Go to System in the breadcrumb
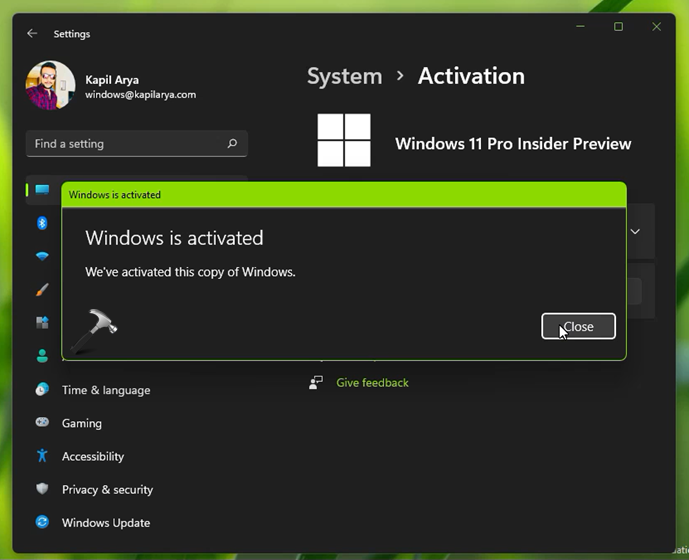The width and height of the screenshot is (689, 560). point(344,76)
